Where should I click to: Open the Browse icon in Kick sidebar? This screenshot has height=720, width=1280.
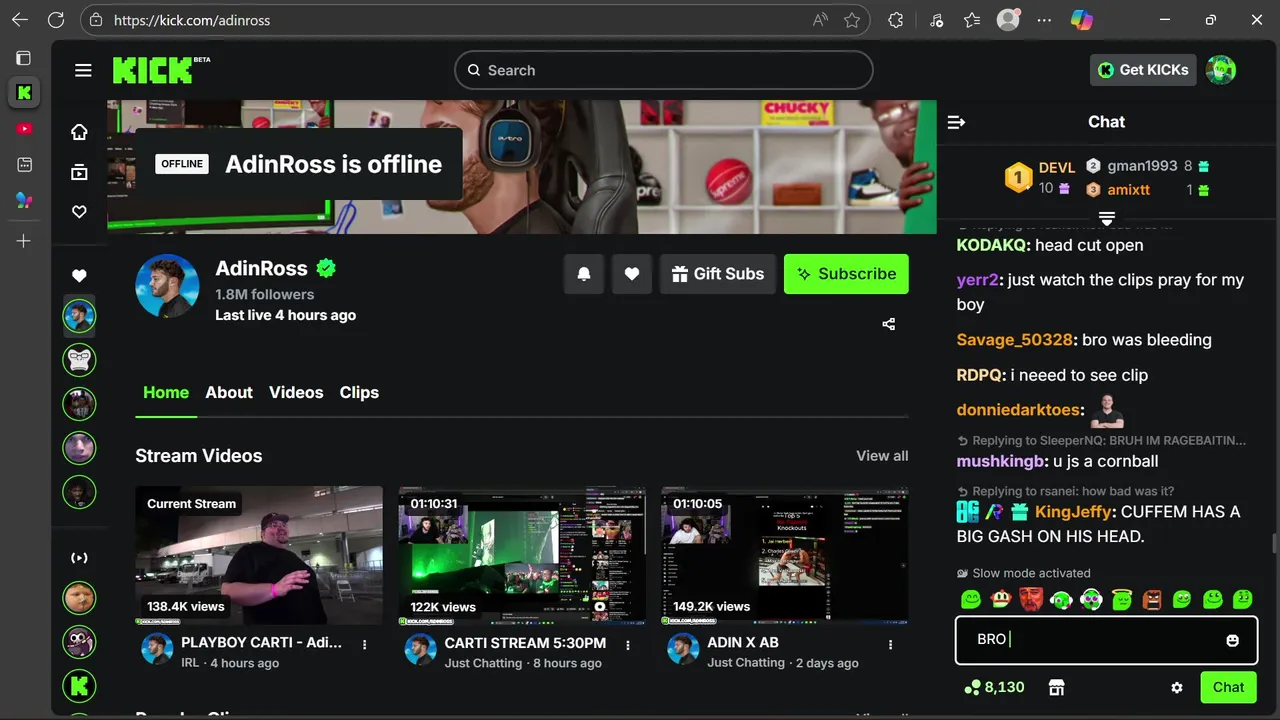click(79, 172)
